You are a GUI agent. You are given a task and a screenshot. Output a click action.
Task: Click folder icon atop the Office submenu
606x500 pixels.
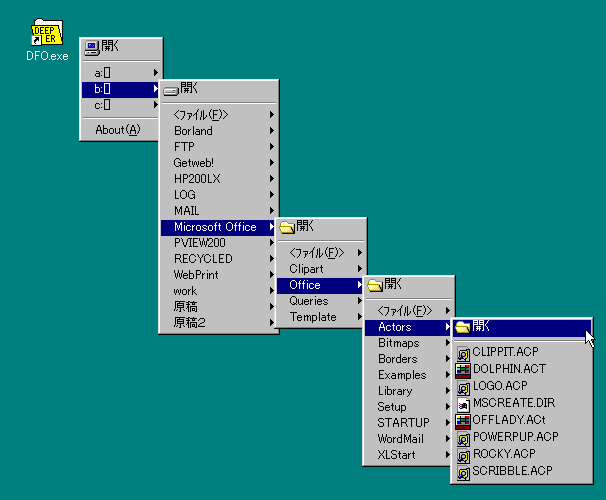tap(375, 285)
